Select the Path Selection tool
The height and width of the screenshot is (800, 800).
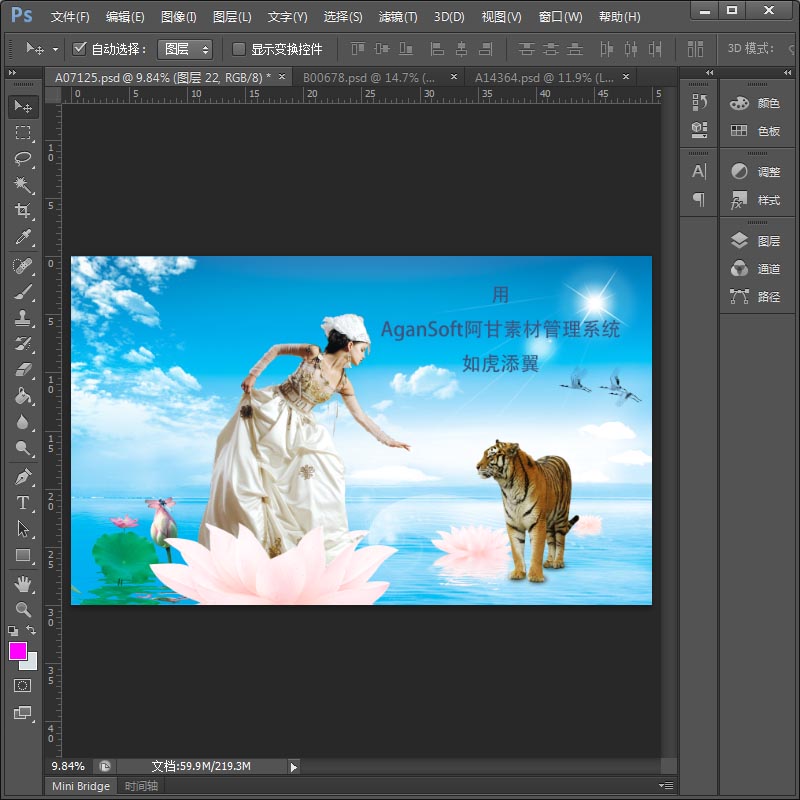click(x=23, y=529)
